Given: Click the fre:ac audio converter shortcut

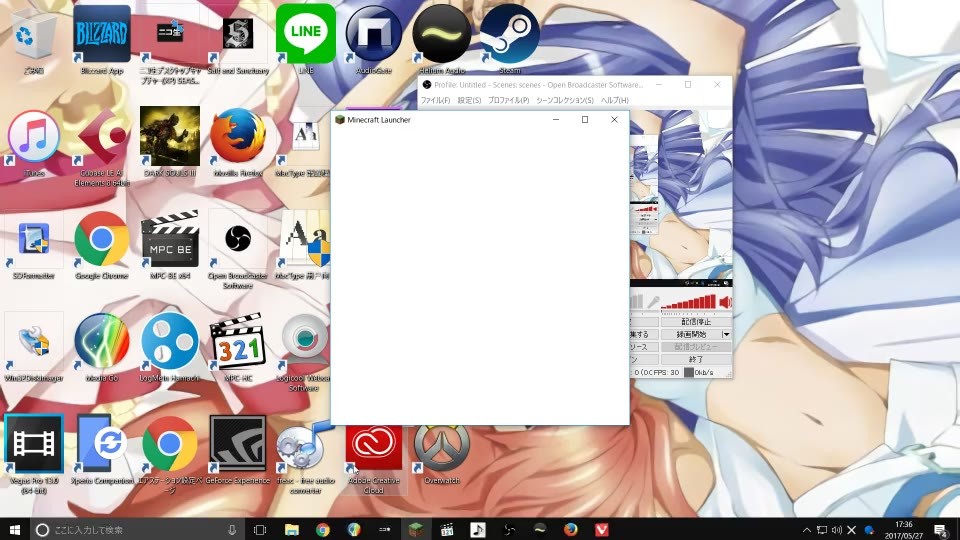Looking at the screenshot, I should coord(306,456).
